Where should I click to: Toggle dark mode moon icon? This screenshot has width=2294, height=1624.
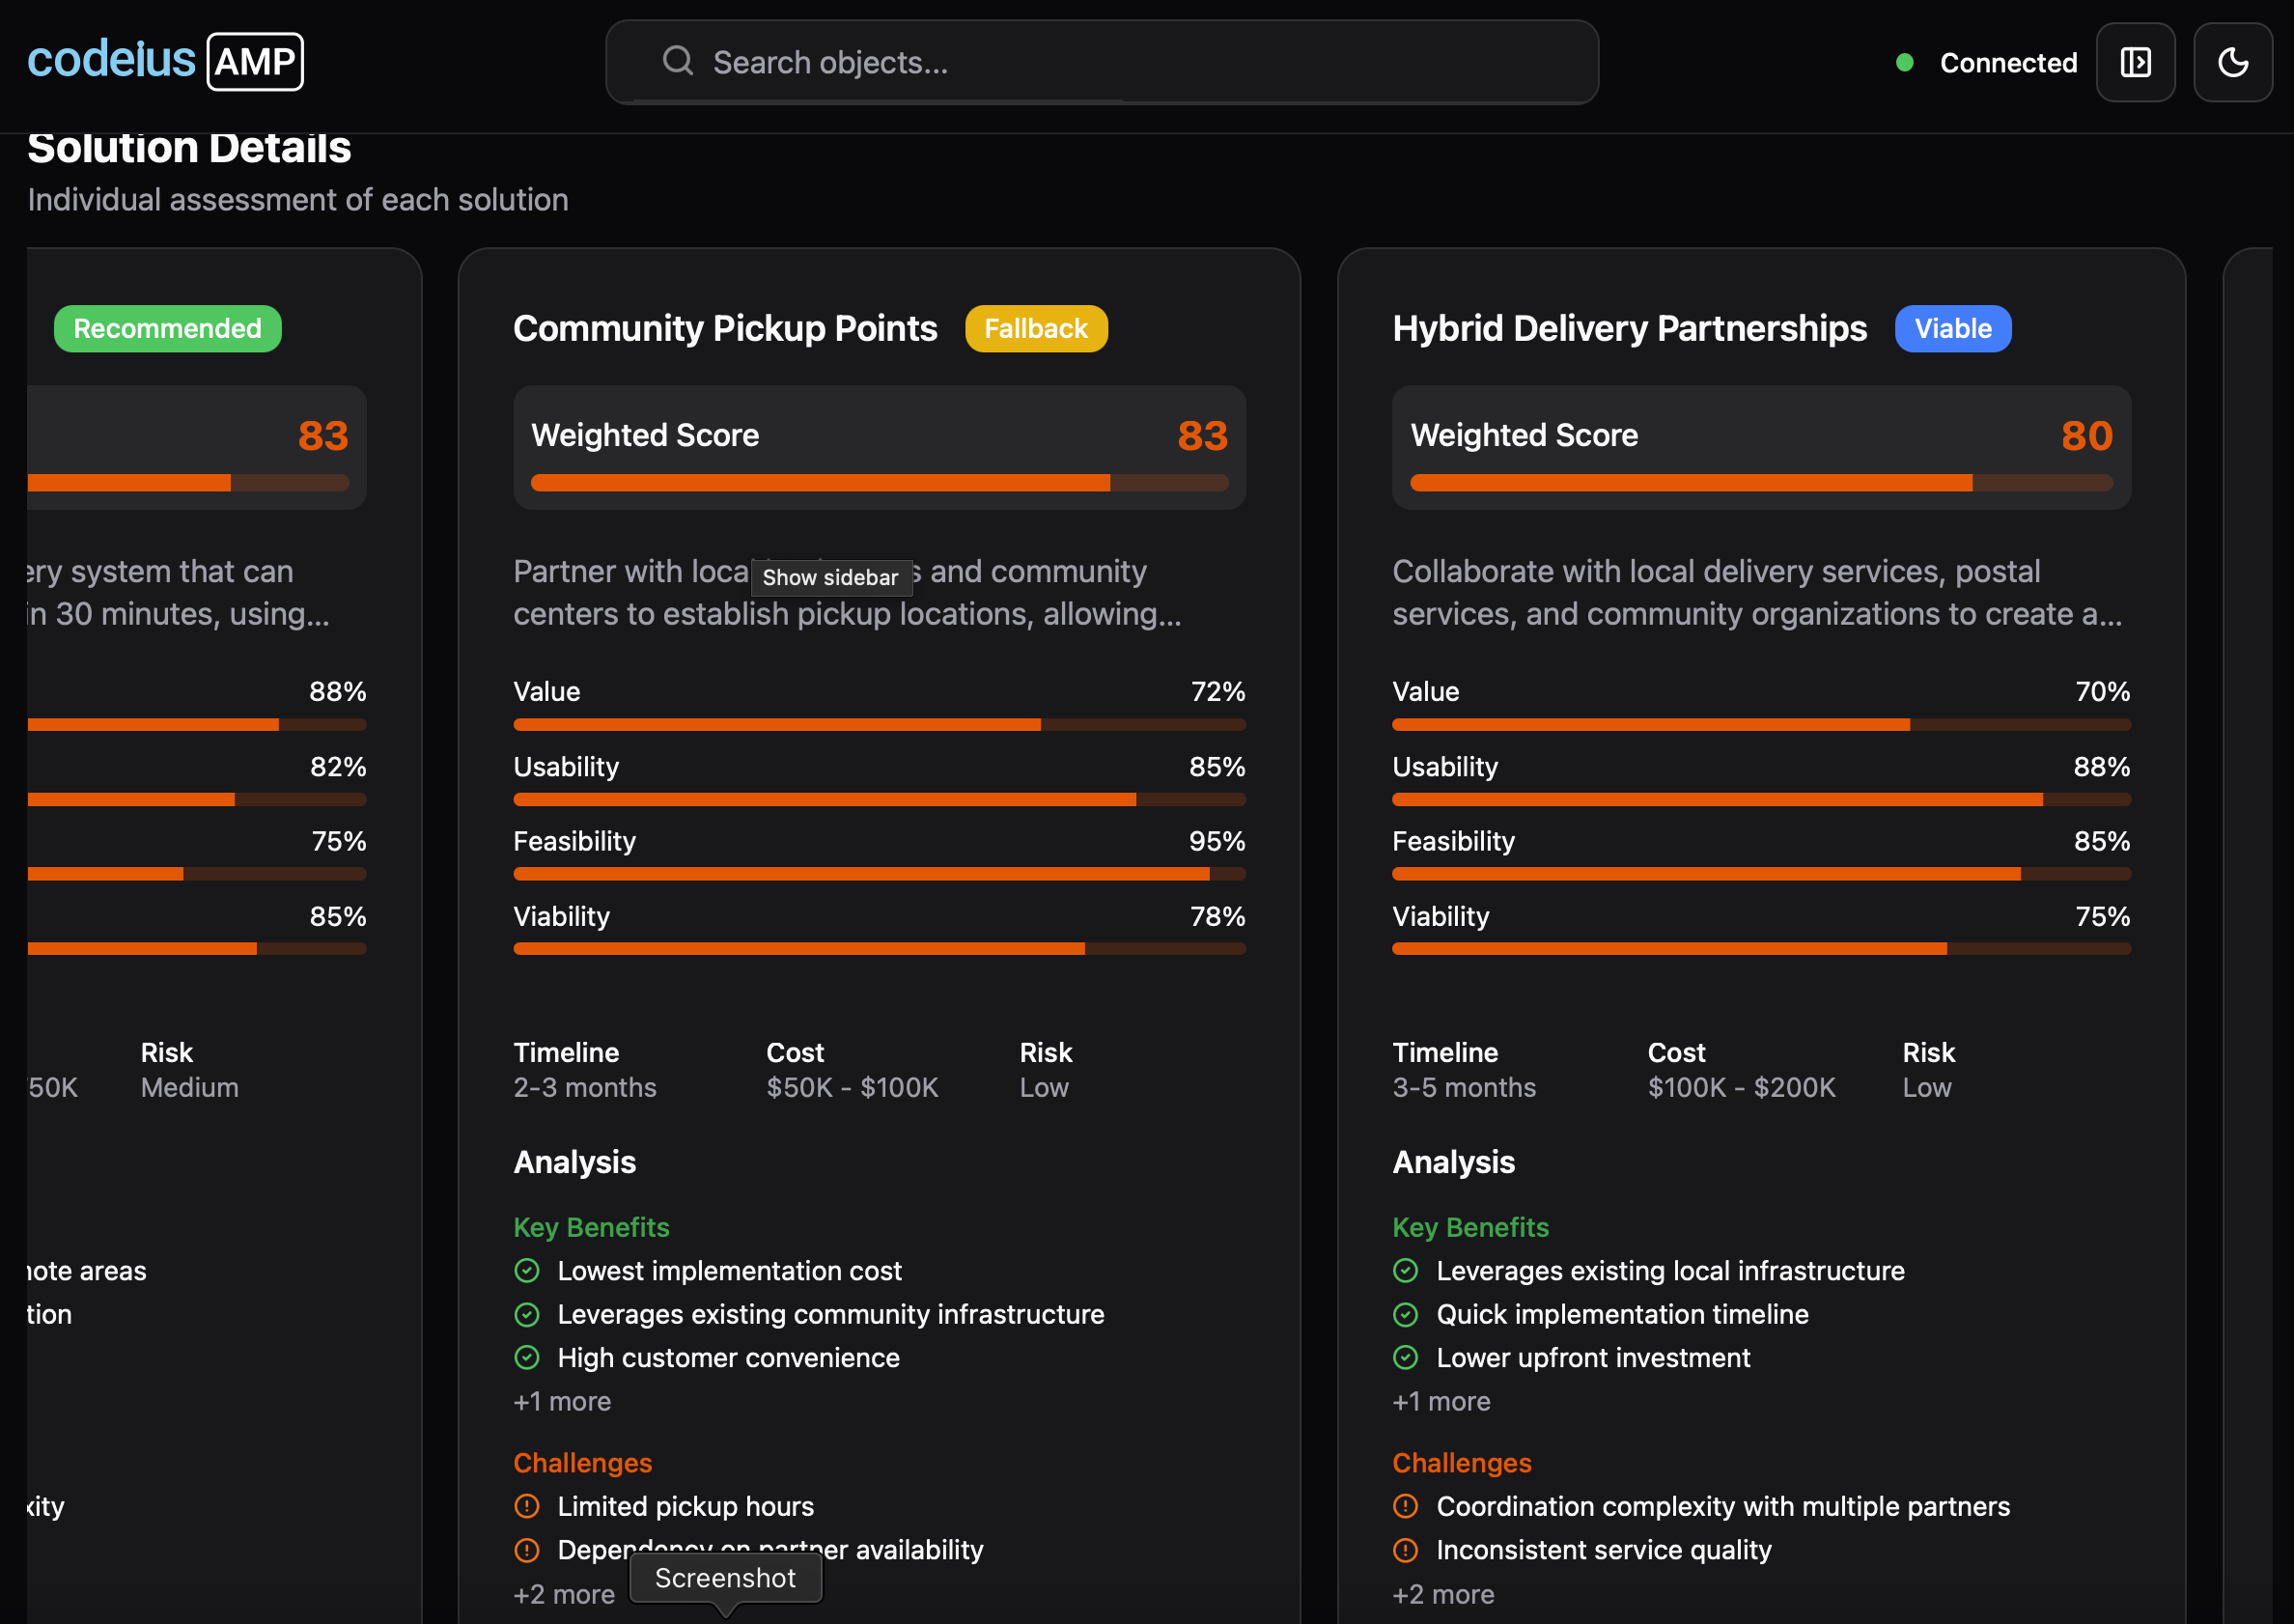(2232, 62)
